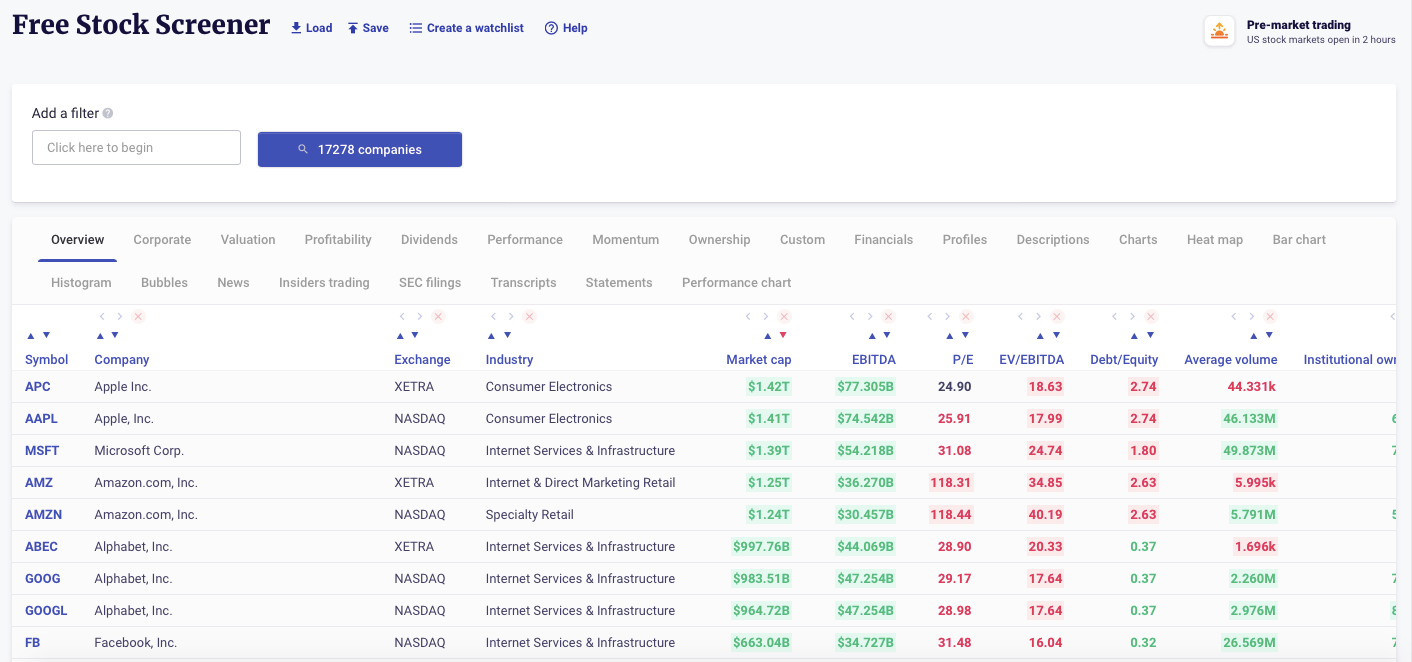Sort Average volume descending with down arrow

tap(1269, 335)
